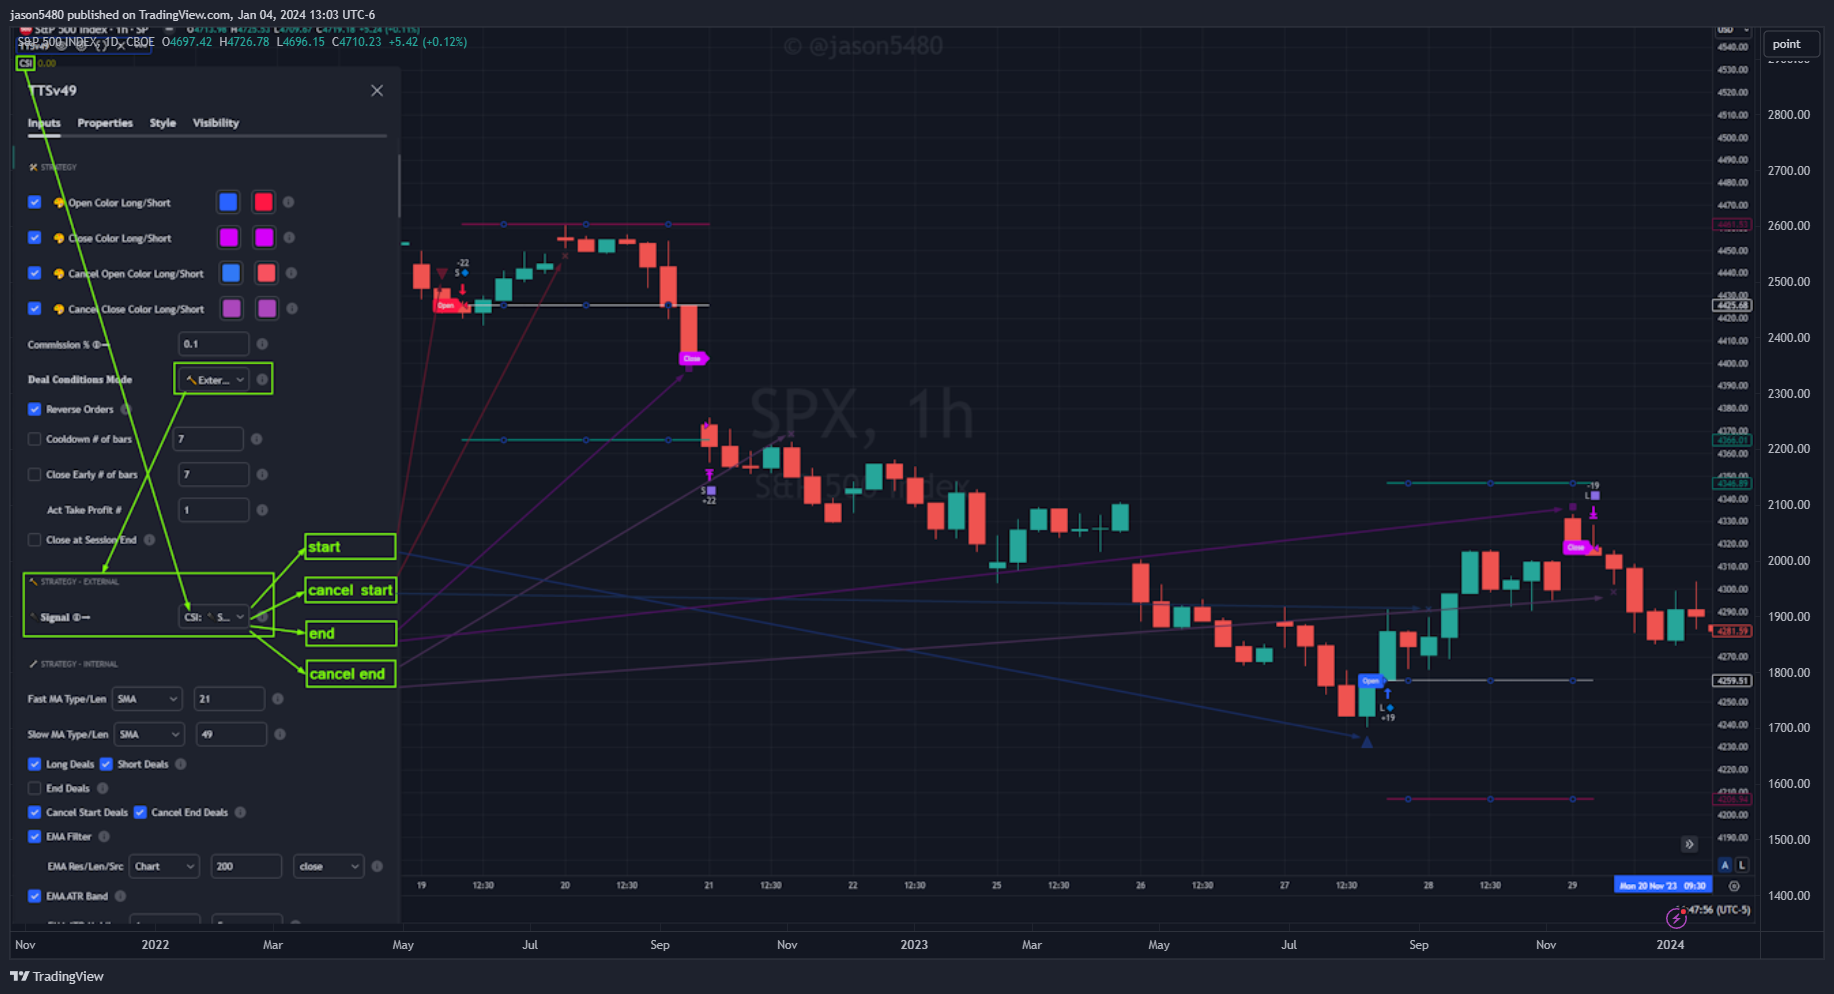Enable Close at Session End checkbox
This screenshot has width=1834, height=994.
(35, 540)
